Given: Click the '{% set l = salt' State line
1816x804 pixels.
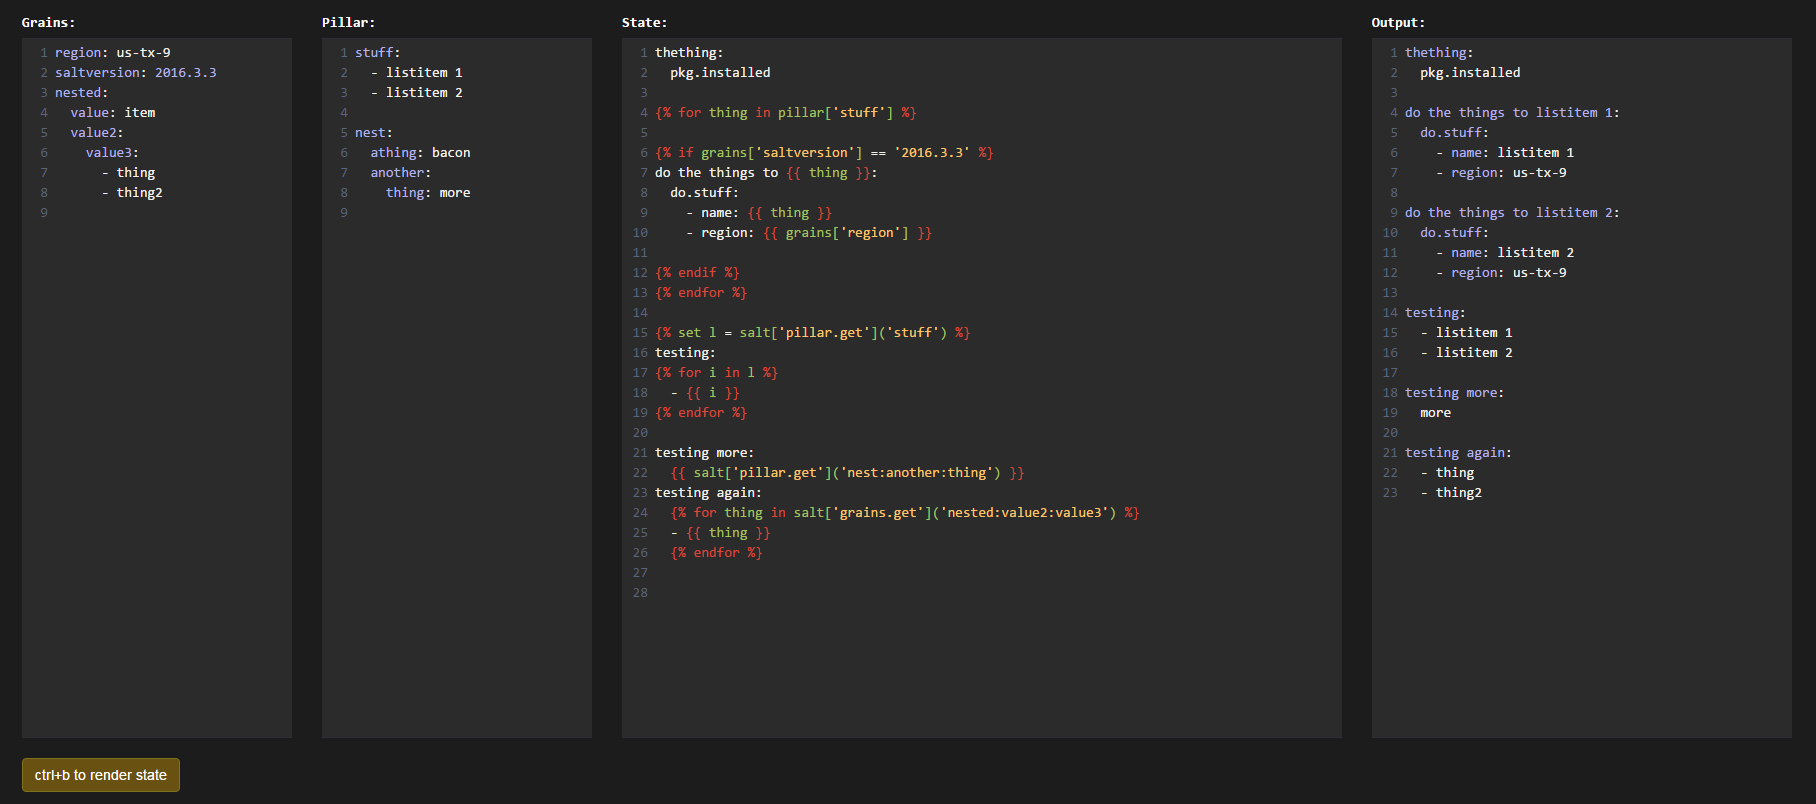Looking at the screenshot, I should click(x=813, y=333).
